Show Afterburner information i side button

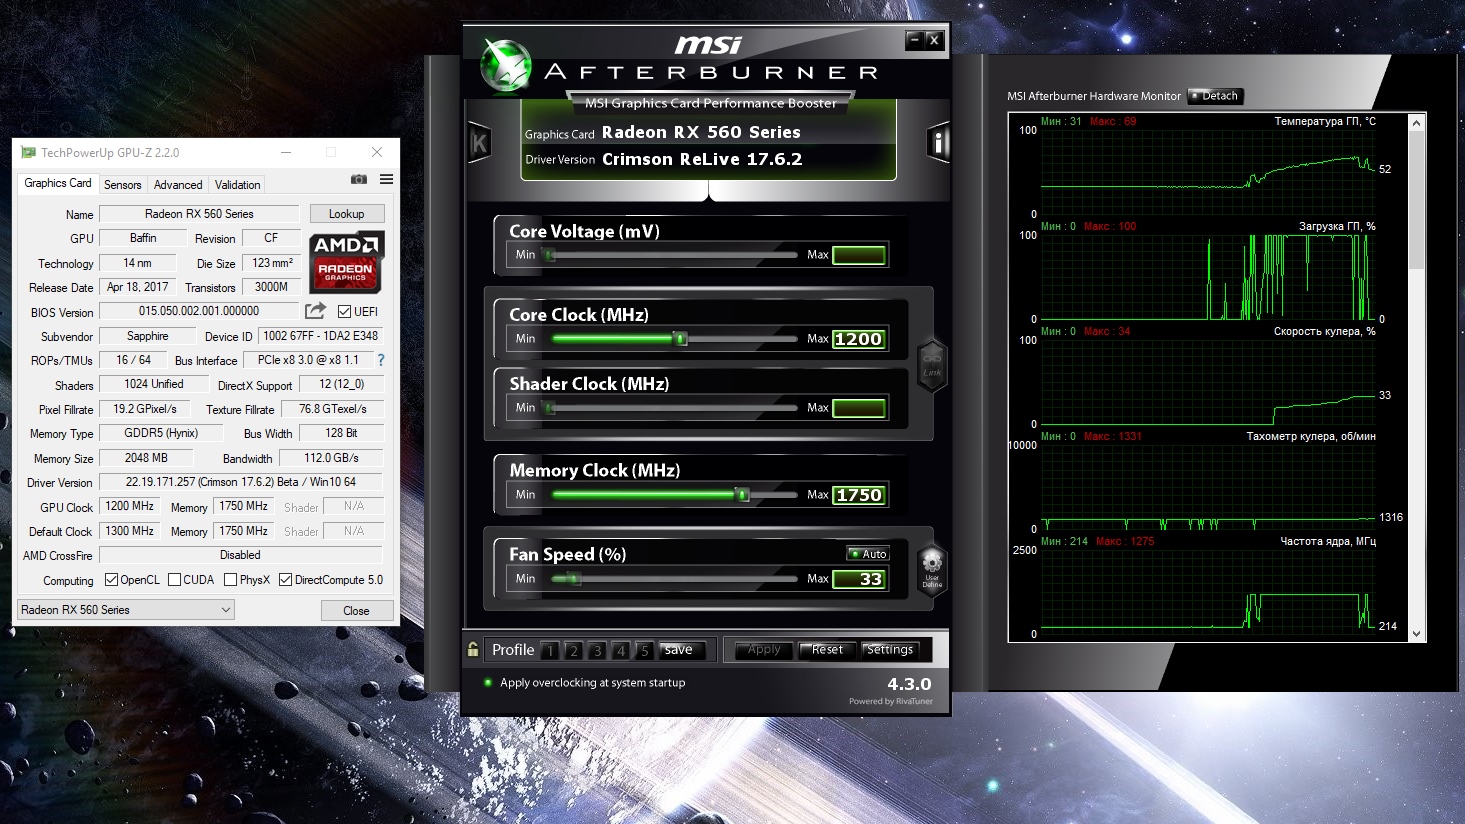click(x=938, y=143)
